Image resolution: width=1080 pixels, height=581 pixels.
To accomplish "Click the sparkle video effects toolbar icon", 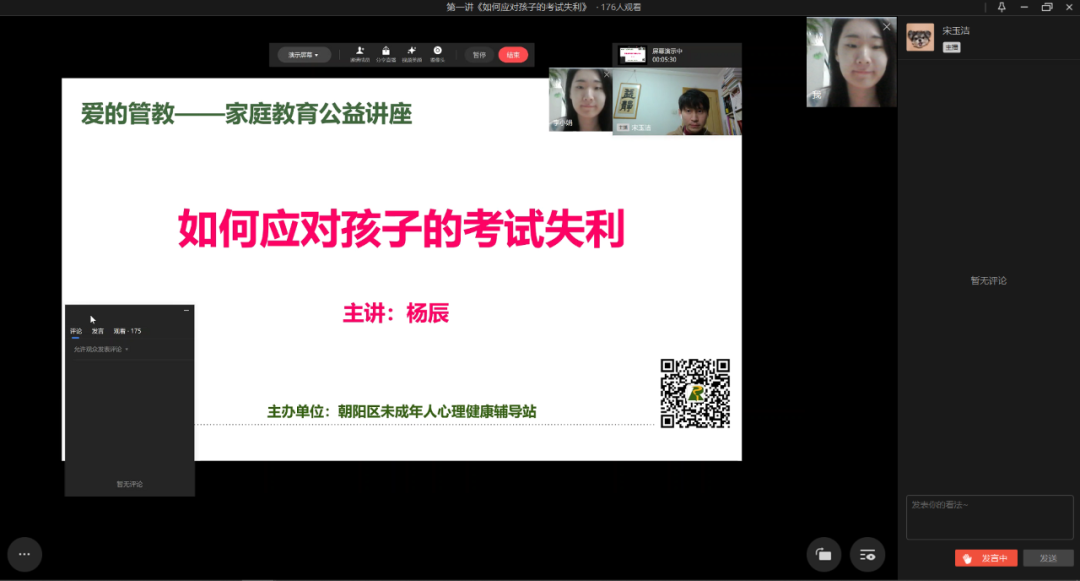I will tap(411, 53).
